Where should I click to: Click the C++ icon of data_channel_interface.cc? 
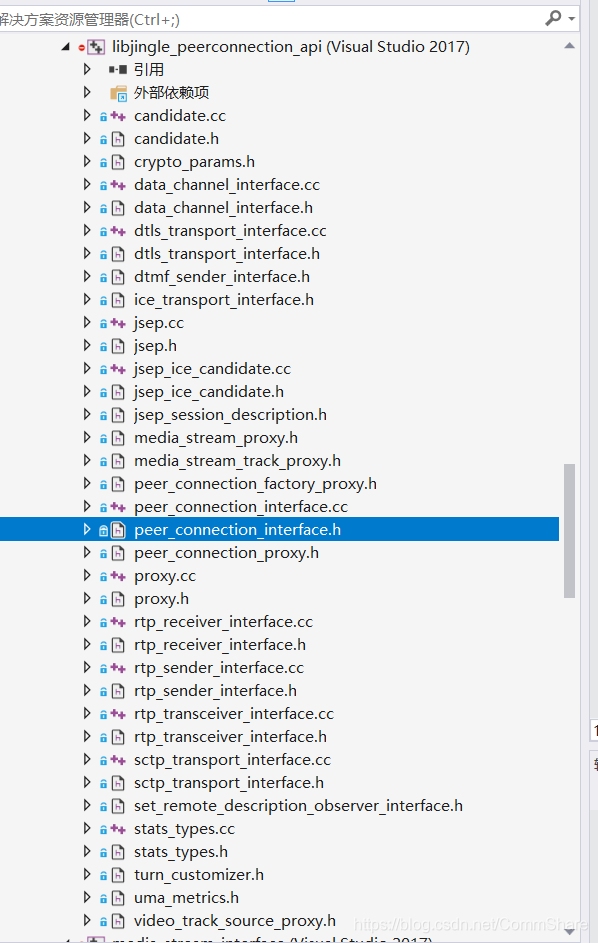[119, 185]
